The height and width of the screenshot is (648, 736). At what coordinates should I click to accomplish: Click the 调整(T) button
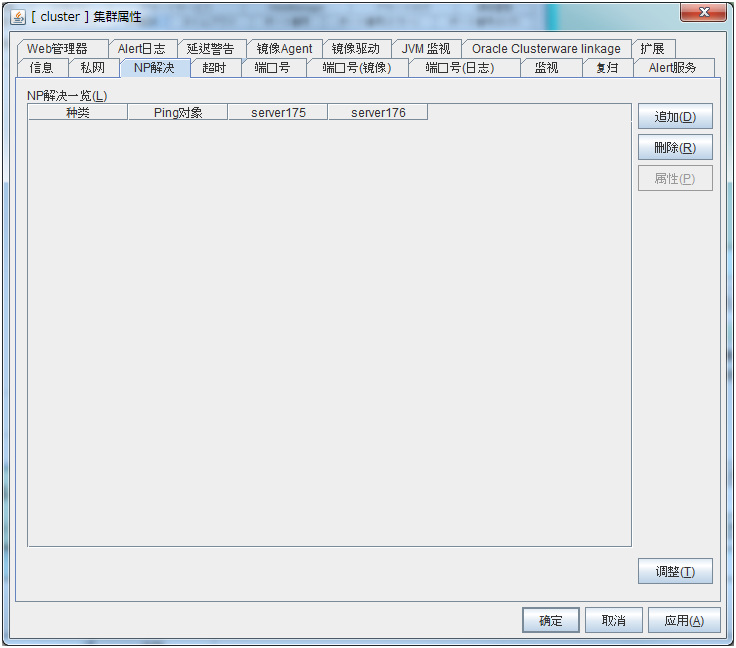tap(675, 572)
